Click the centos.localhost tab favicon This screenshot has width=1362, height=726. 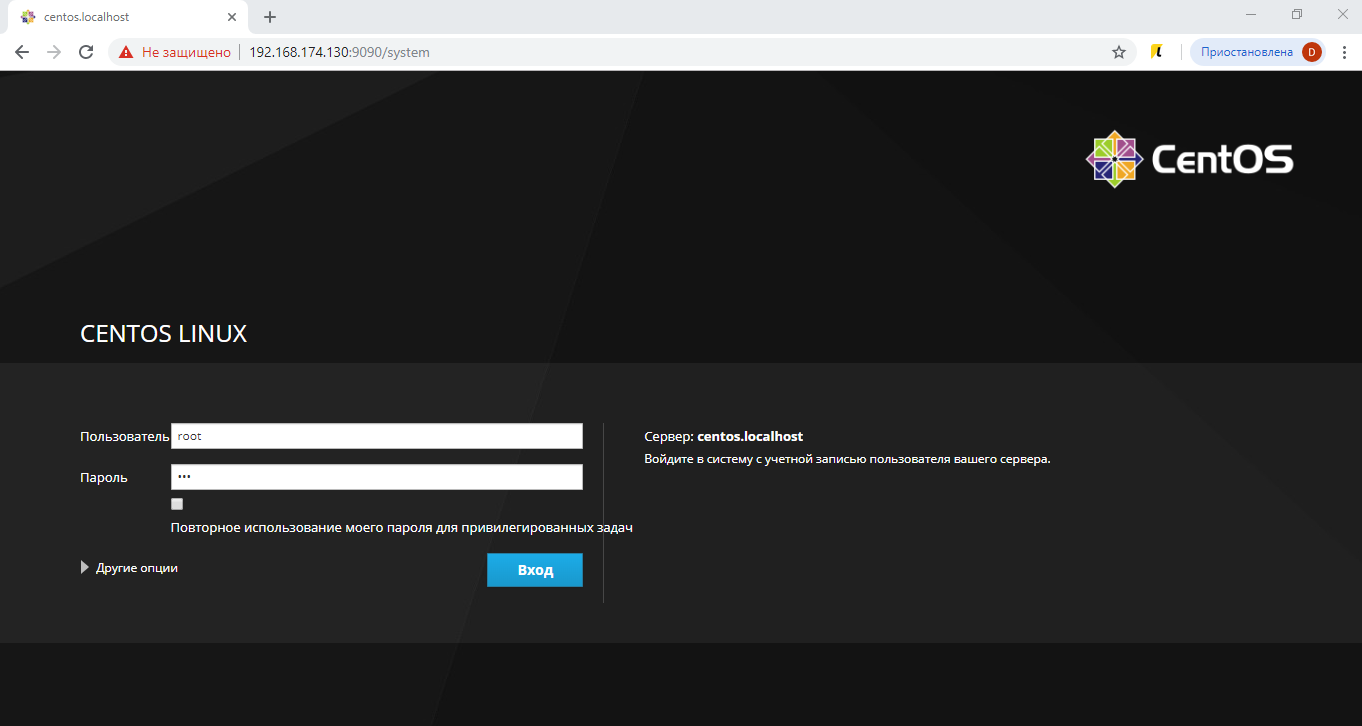(x=28, y=17)
